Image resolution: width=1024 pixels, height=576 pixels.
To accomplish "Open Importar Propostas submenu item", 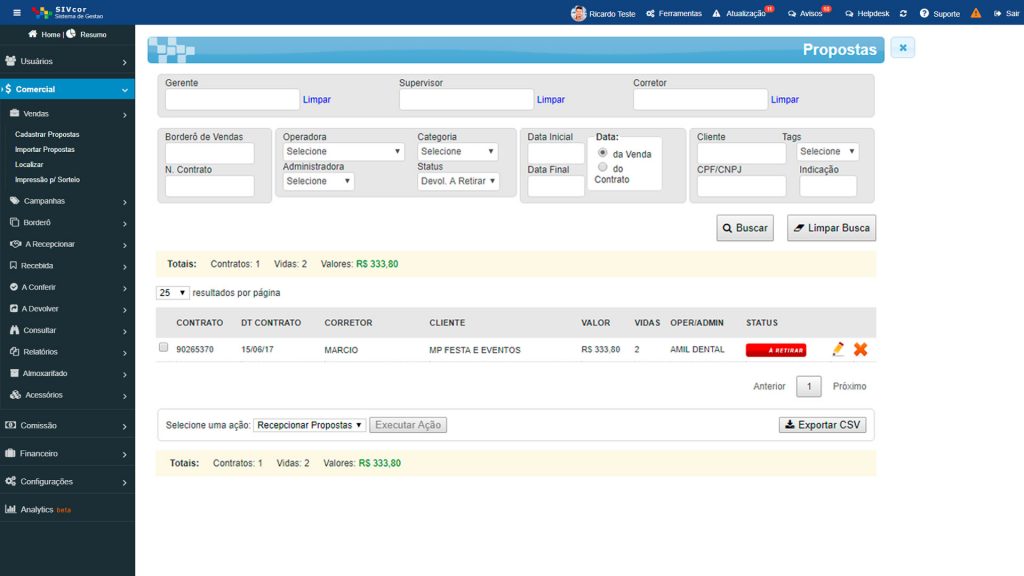I will tap(44, 149).
